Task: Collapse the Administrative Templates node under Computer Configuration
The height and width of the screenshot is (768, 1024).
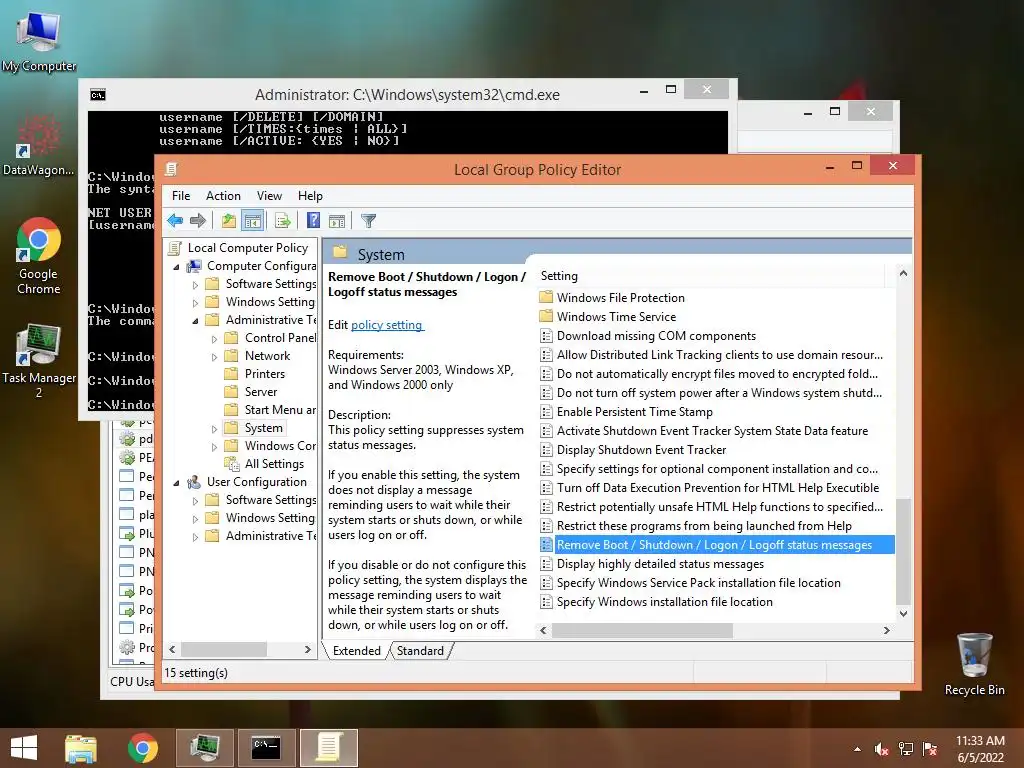Action: coord(195,321)
